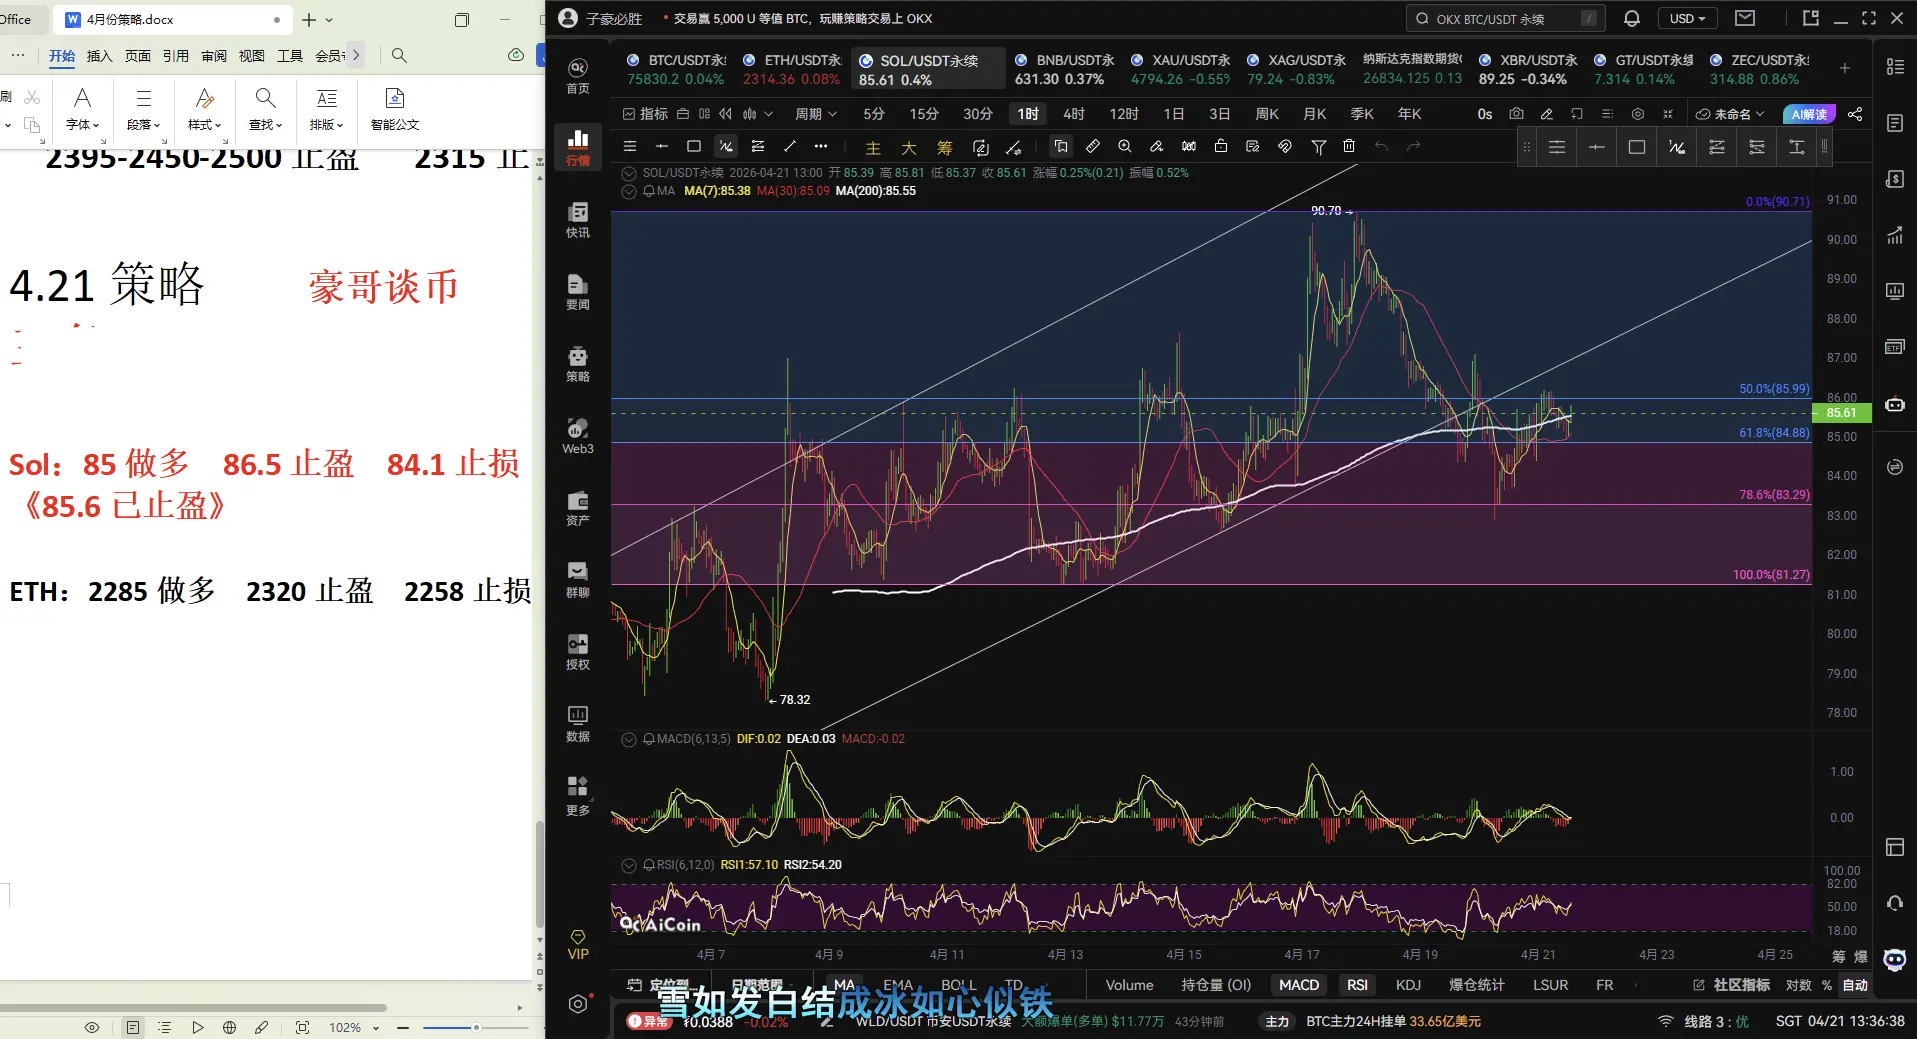Open the 未命名 layout dropdown

pos(1731,114)
